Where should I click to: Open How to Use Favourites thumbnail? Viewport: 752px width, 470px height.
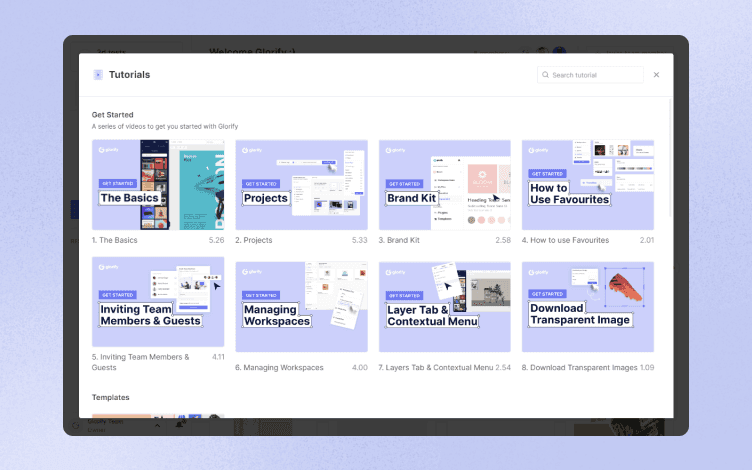click(588, 185)
